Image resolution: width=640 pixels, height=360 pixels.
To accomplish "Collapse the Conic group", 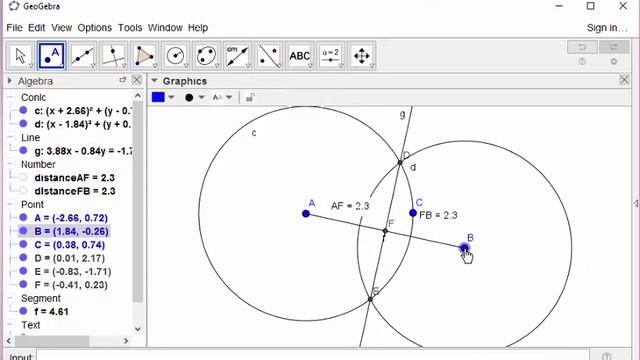I will click(10, 97).
